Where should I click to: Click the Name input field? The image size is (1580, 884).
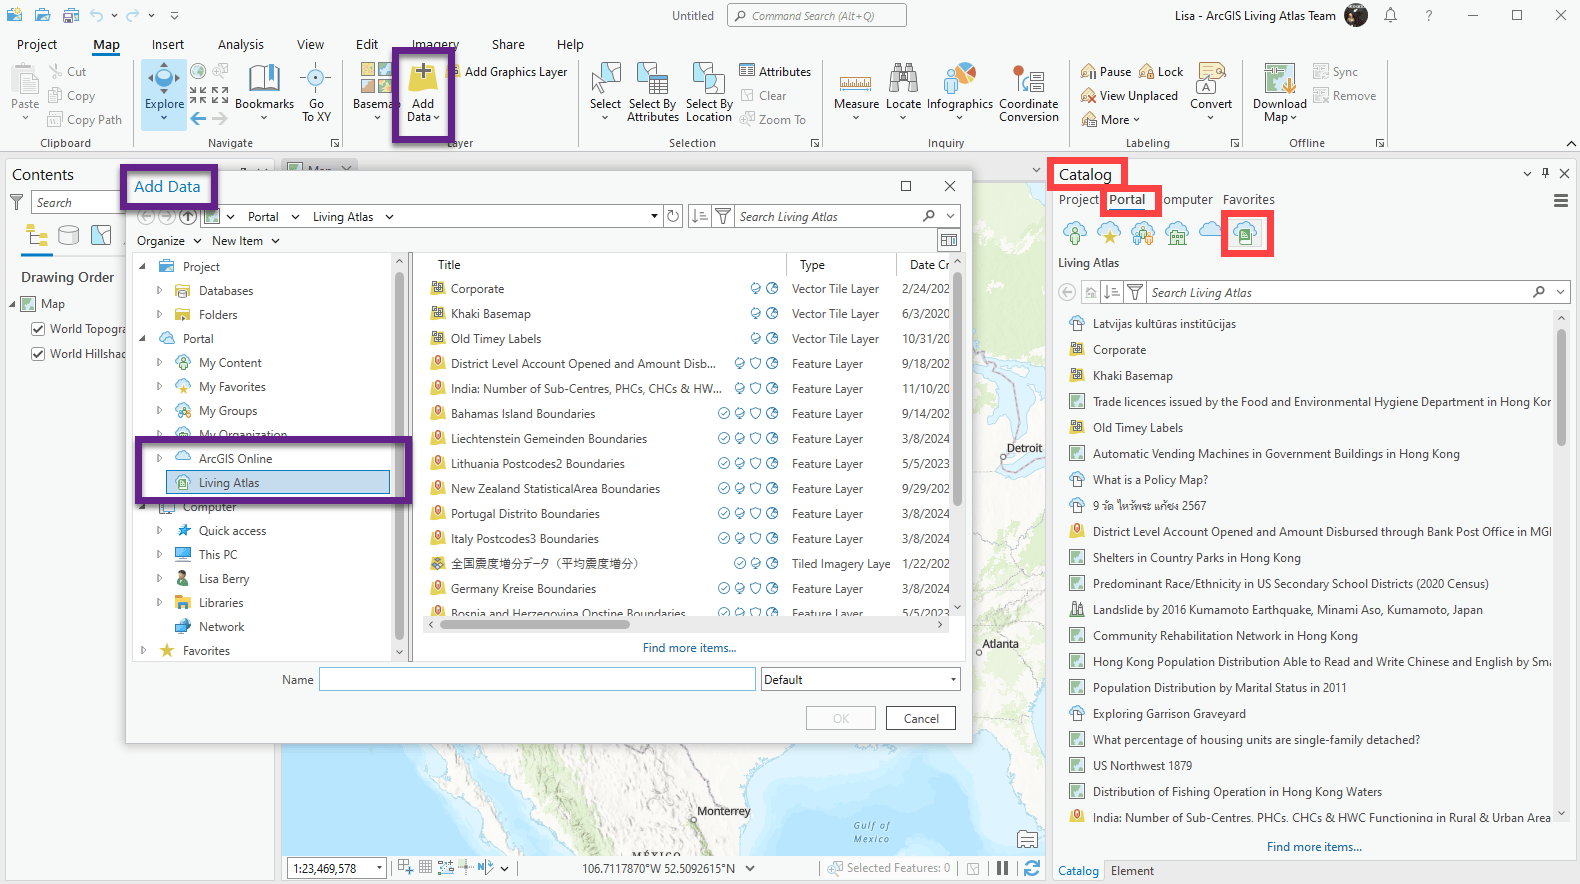tap(537, 680)
